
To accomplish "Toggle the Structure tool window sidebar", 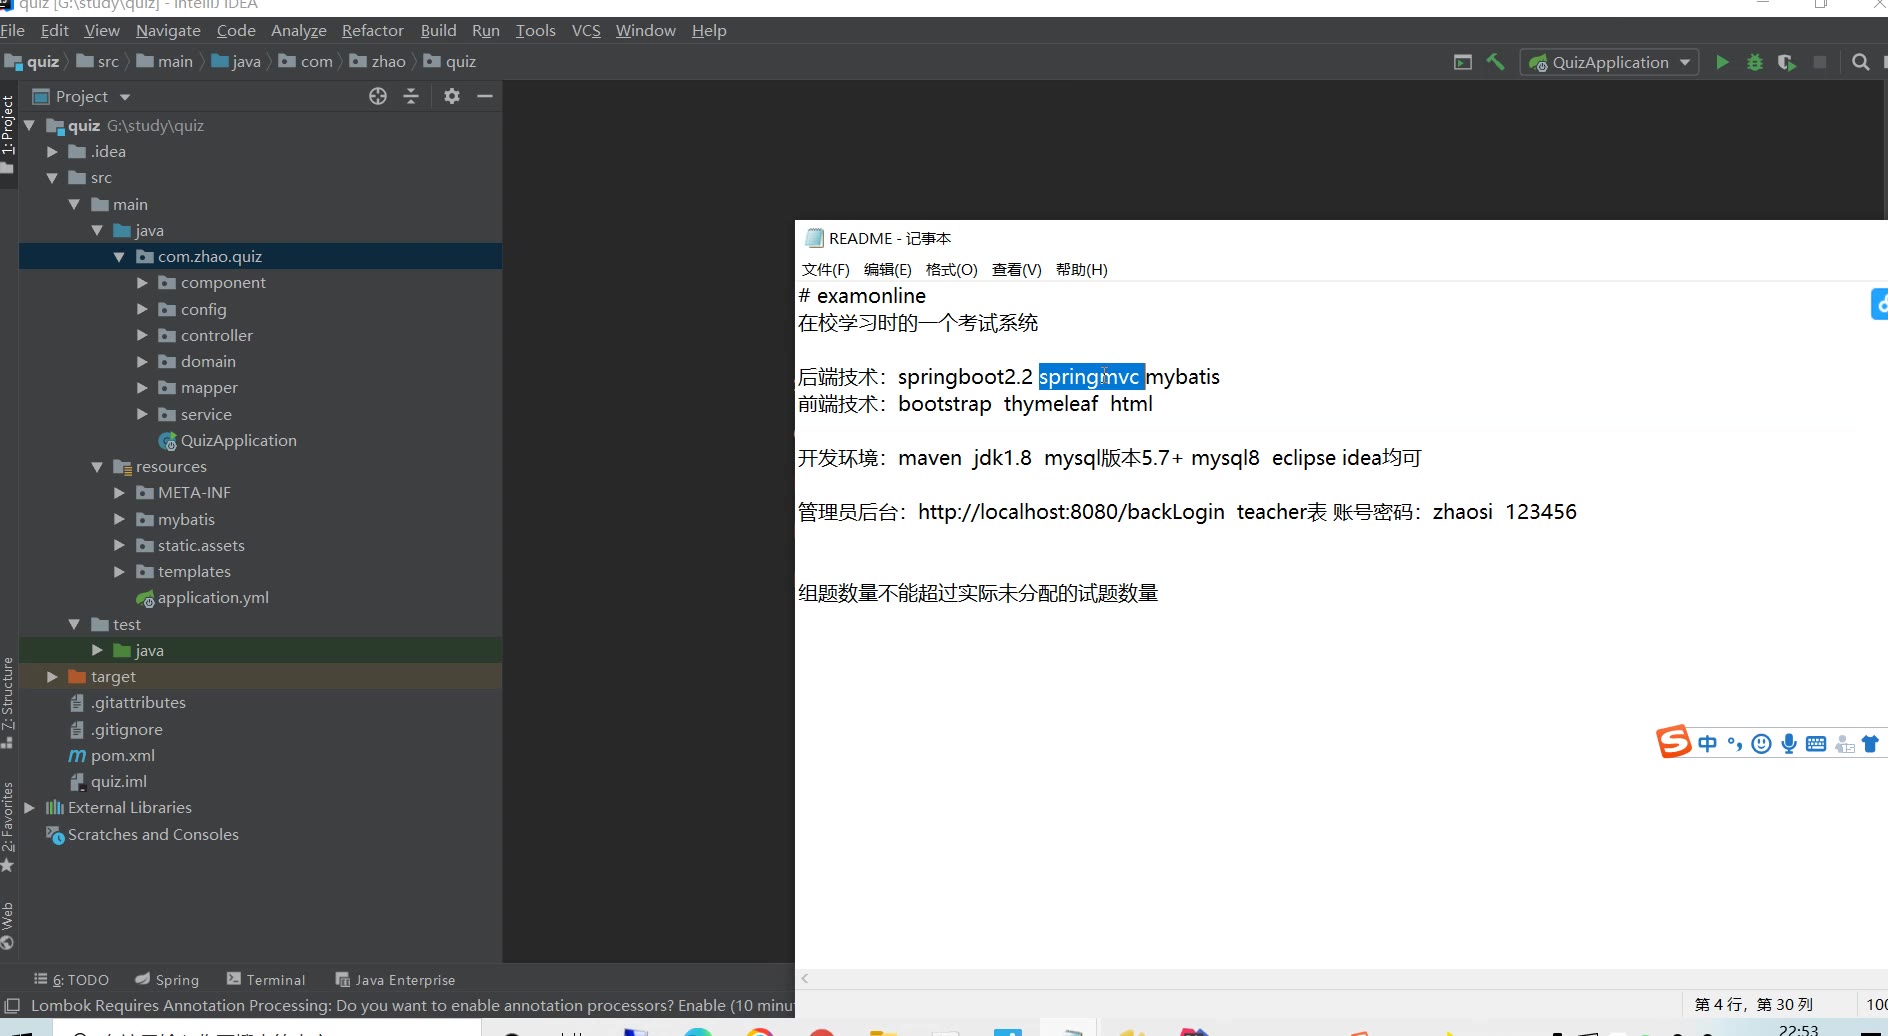I will (x=8, y=700).
